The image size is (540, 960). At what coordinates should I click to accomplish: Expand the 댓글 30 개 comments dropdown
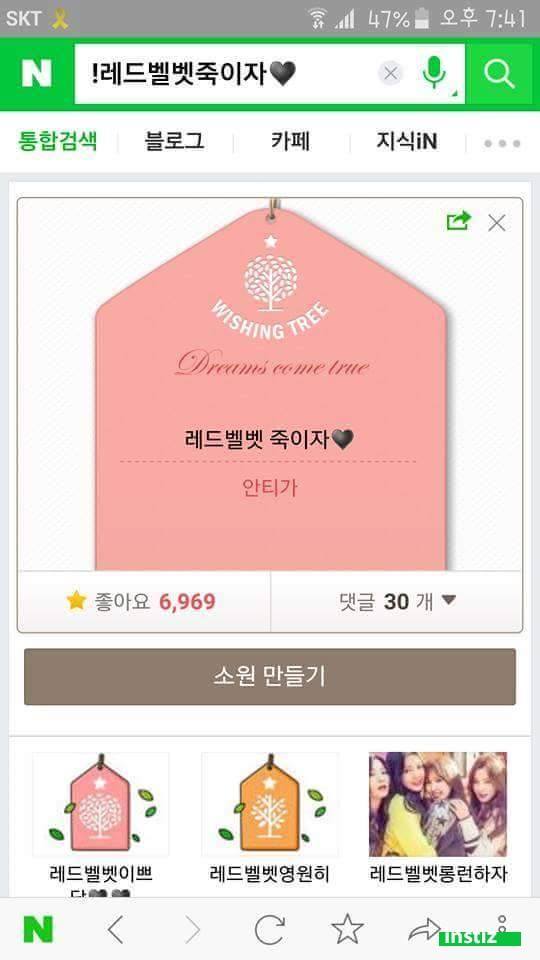[x=397, y=601]
